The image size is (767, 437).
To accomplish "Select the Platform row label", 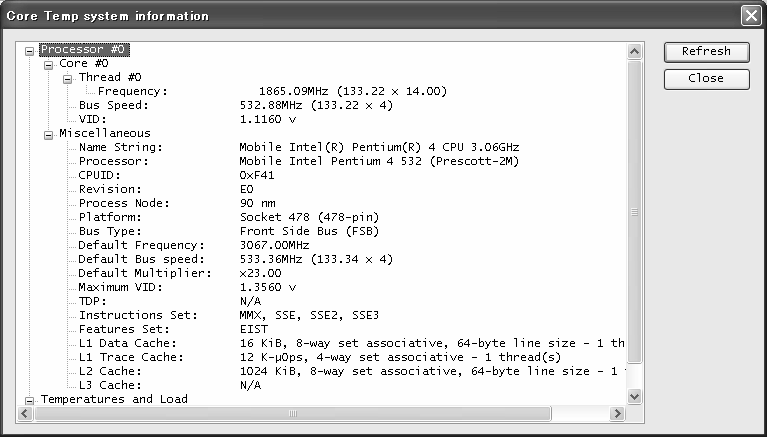I will click(110, 217).
